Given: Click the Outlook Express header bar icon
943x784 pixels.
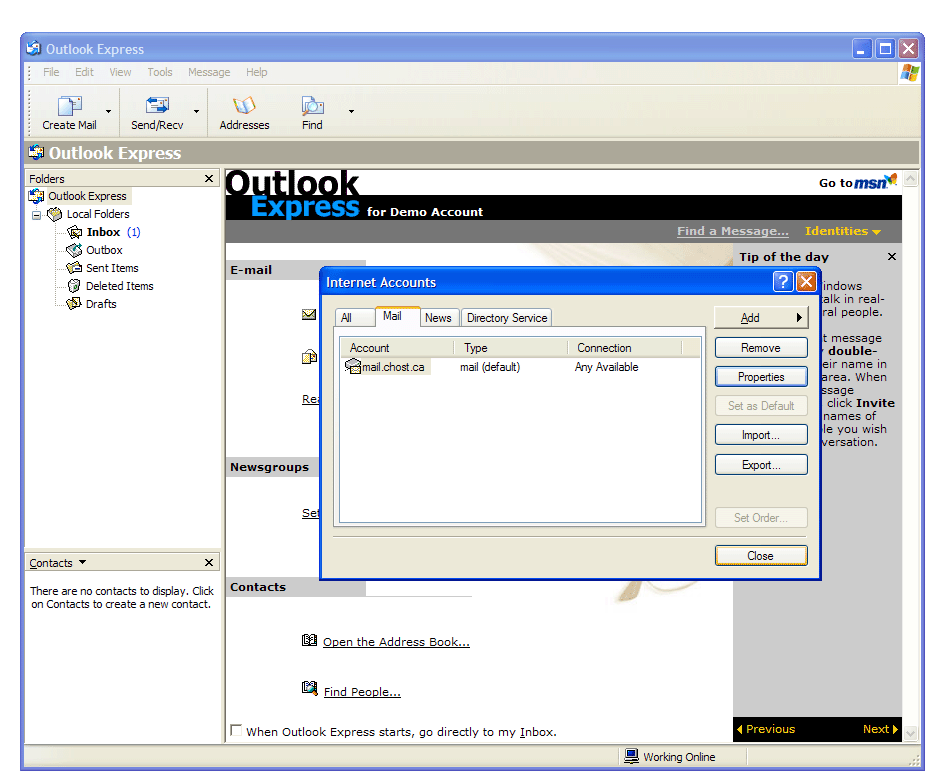Looking at the screenshot, I should coord(36,153).
